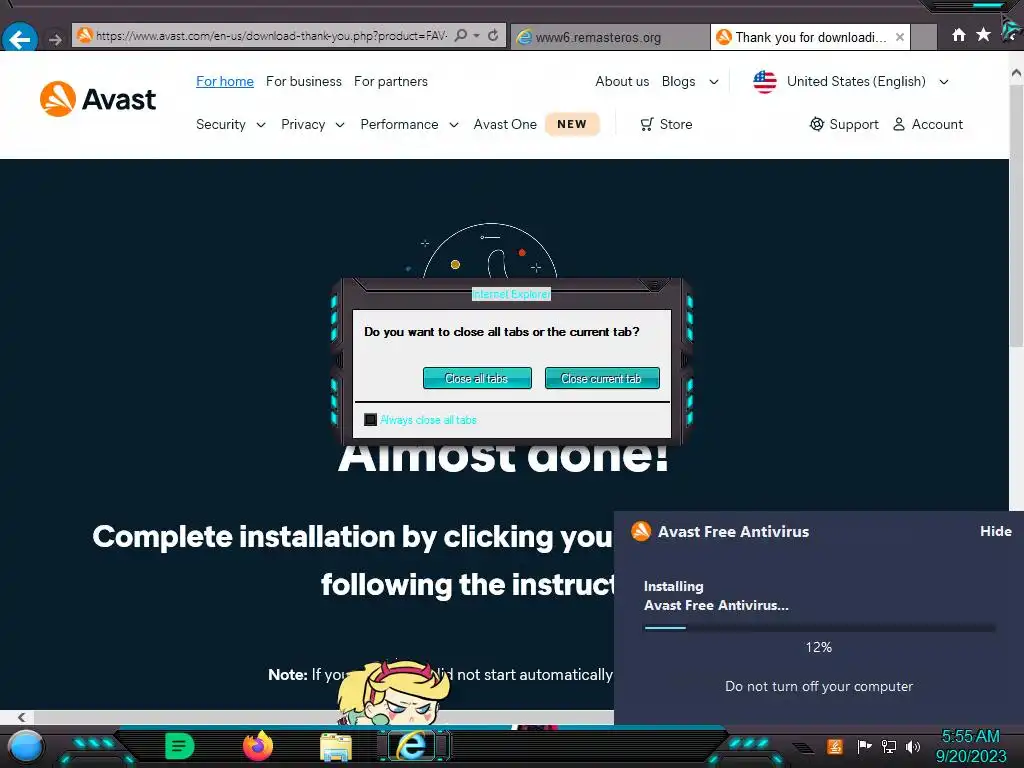This screenshot has width=1024, height=768.
Task: Launch Firefox from the taskbar
Action: click(x=258, y=746)
